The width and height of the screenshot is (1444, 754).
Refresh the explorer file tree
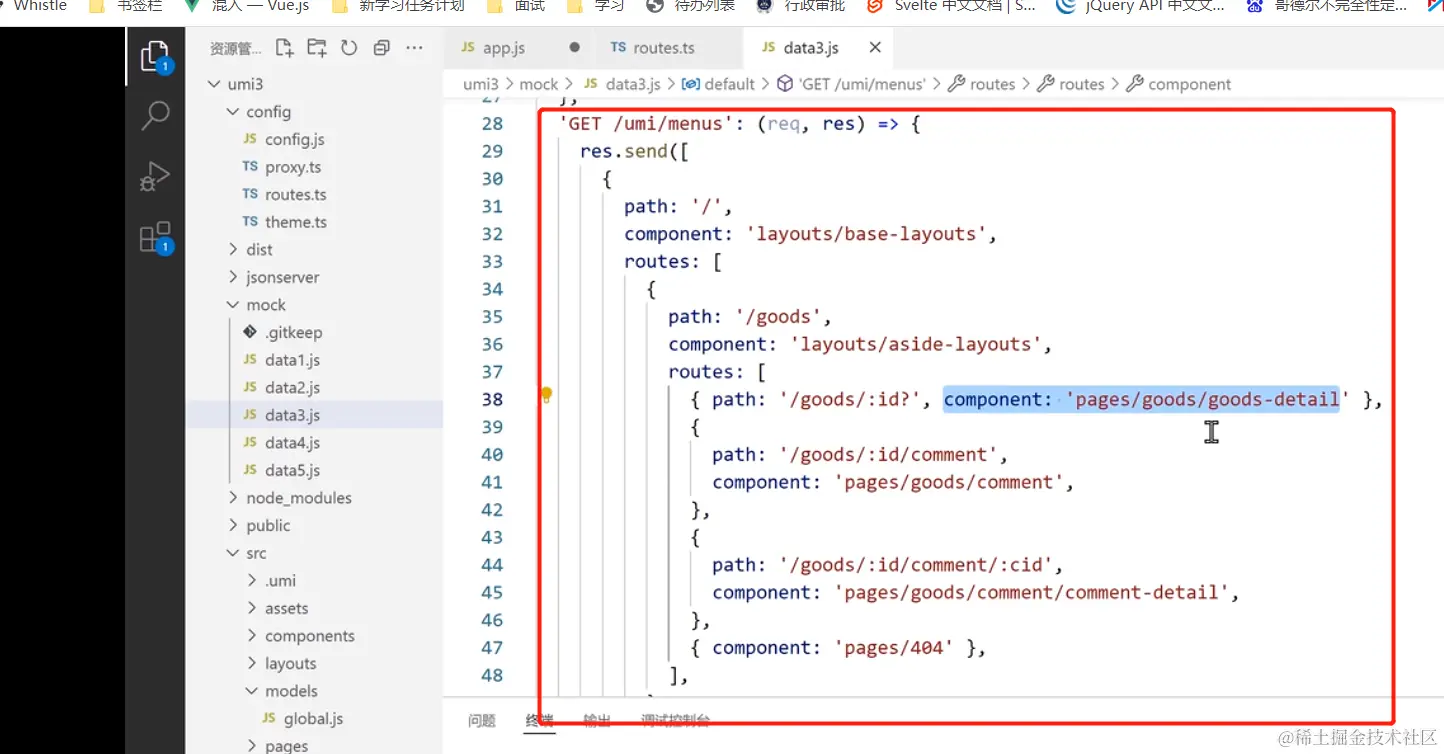click(x=349, y=48)
